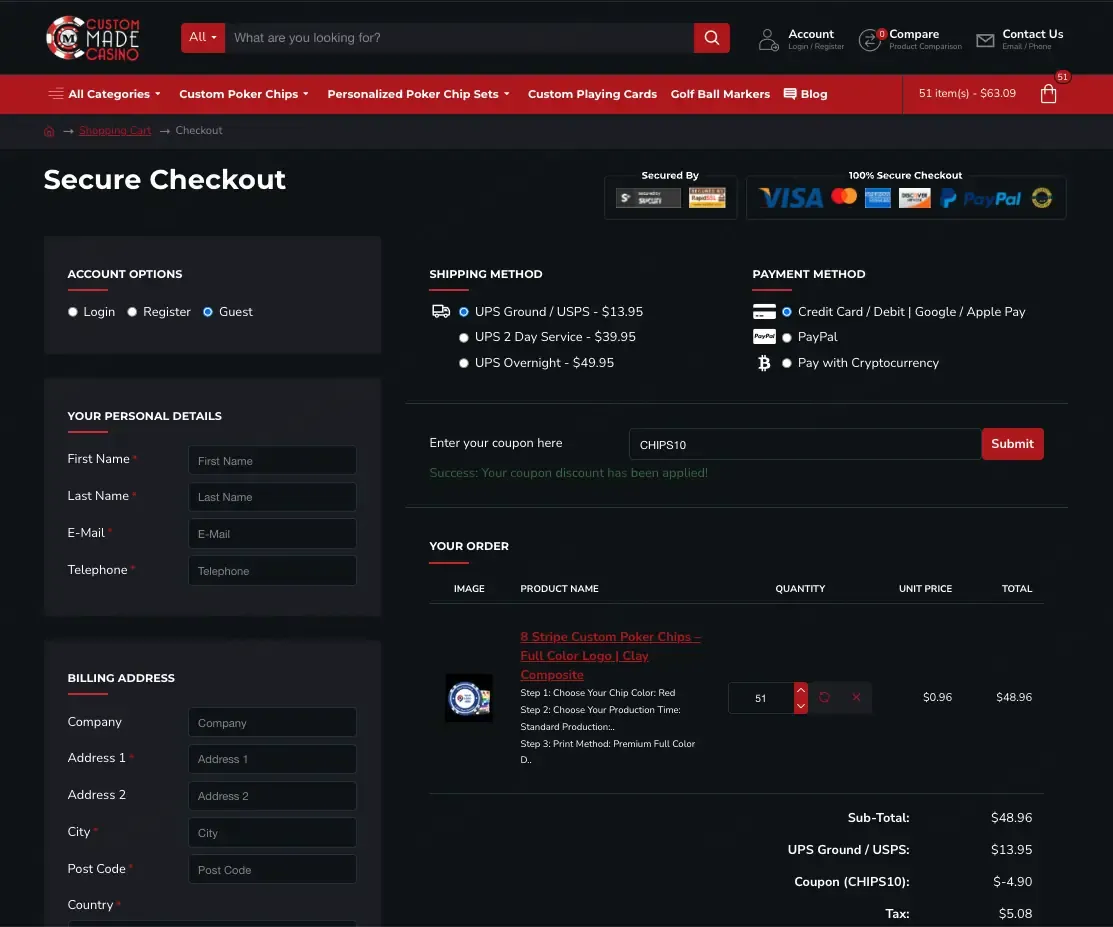1113x927 pixels.
Task: Click the First Name input field
Action: [x=272, y=461]
